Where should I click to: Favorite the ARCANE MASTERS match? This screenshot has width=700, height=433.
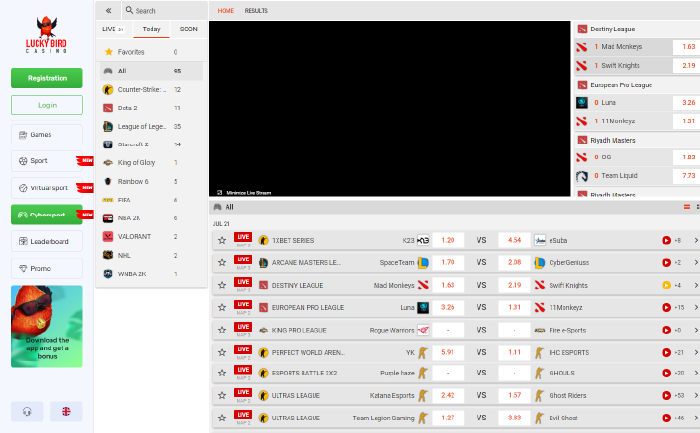tap(222, 262)
